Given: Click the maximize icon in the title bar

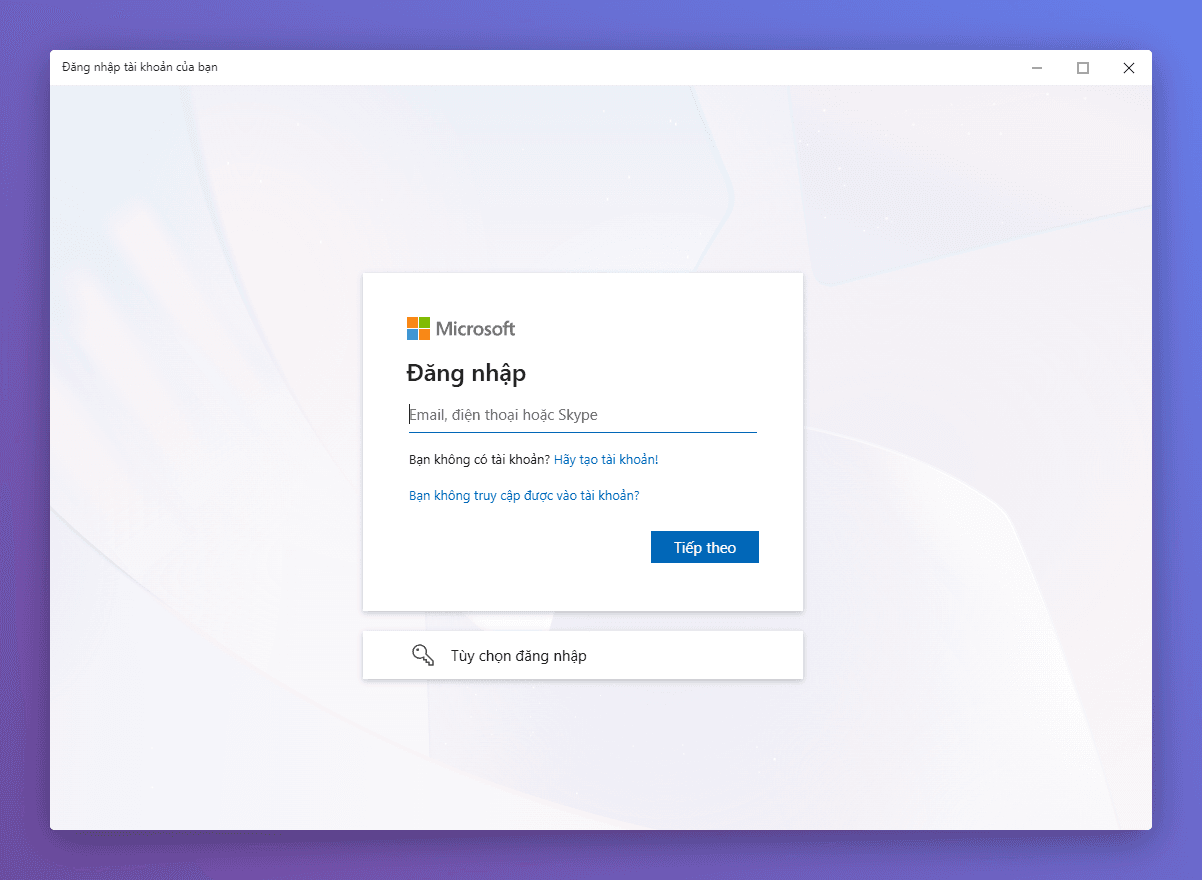Looking at the screenshot, I should (x=1082, y=67).
